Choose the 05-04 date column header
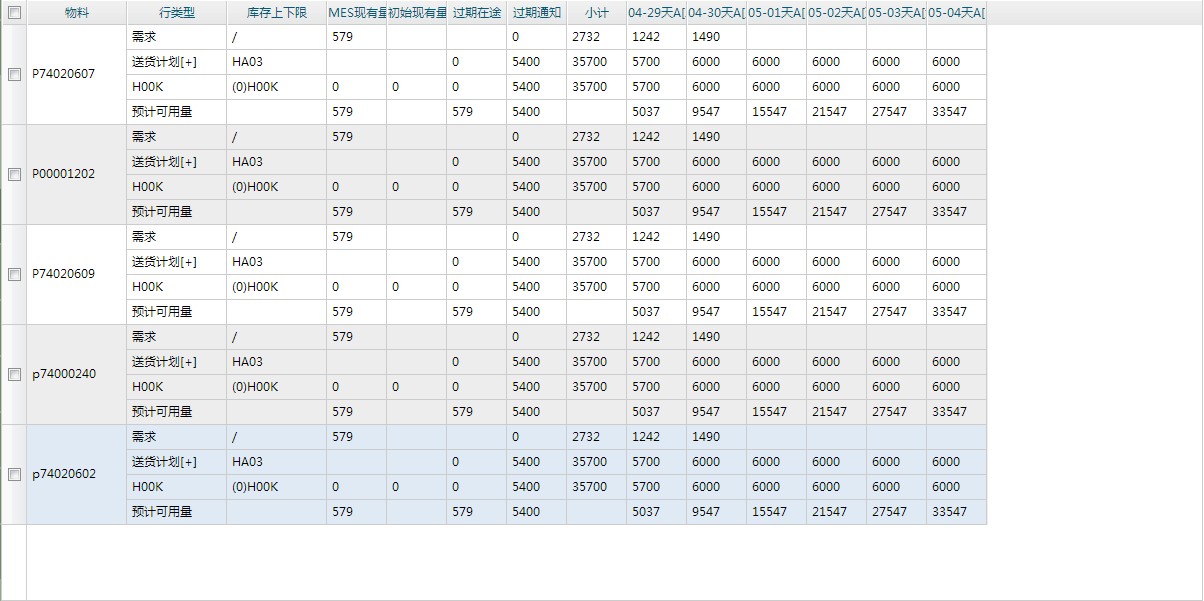The width and height of the screenshot is (1204, 601). pyautogui.click(x=956, y=13)
